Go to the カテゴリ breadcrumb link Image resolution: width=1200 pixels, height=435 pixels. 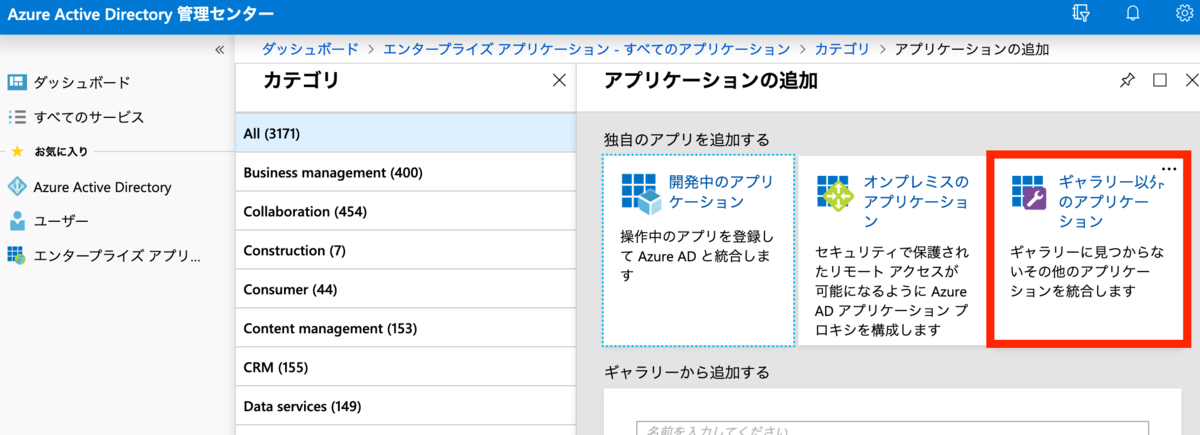[842, 48]
